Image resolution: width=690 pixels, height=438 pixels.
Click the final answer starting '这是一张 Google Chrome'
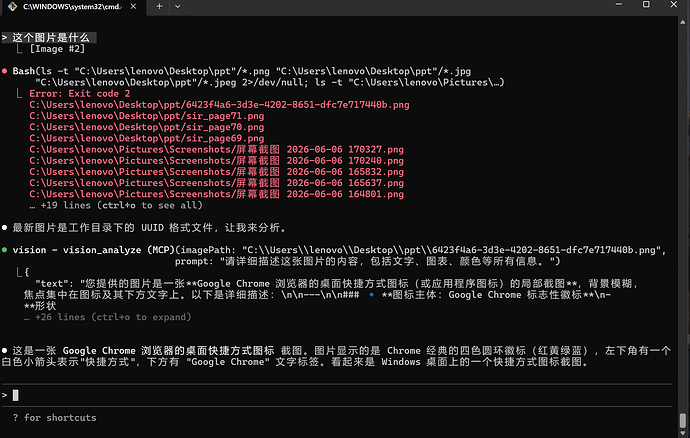[337, 356]
